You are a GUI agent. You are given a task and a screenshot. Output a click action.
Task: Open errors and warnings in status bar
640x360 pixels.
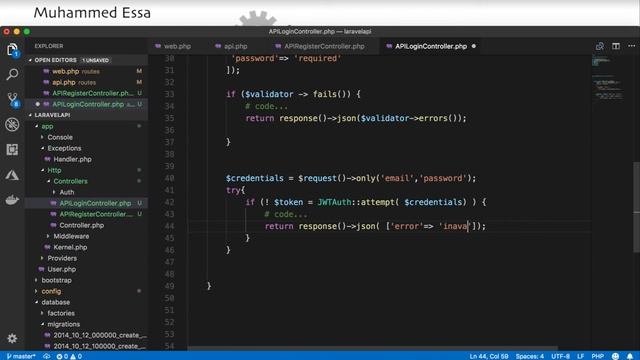pos(69,356)
